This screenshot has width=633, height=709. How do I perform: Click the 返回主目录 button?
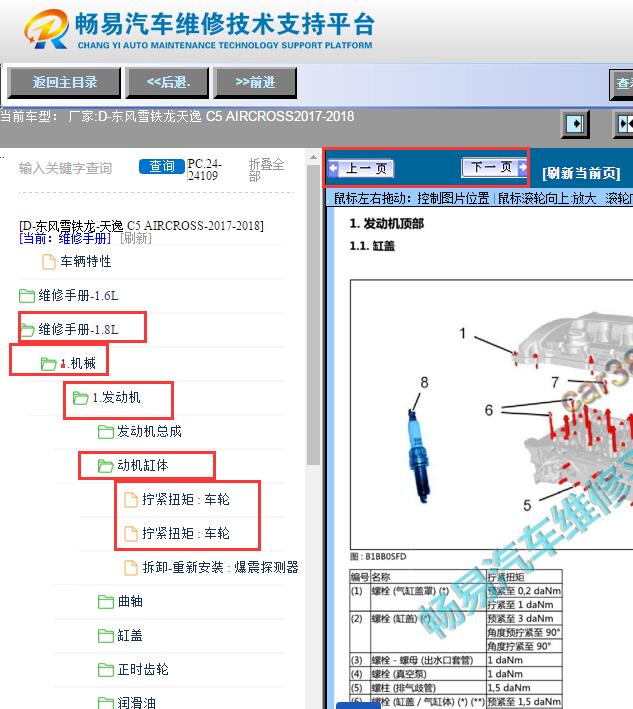coord(64,82)
